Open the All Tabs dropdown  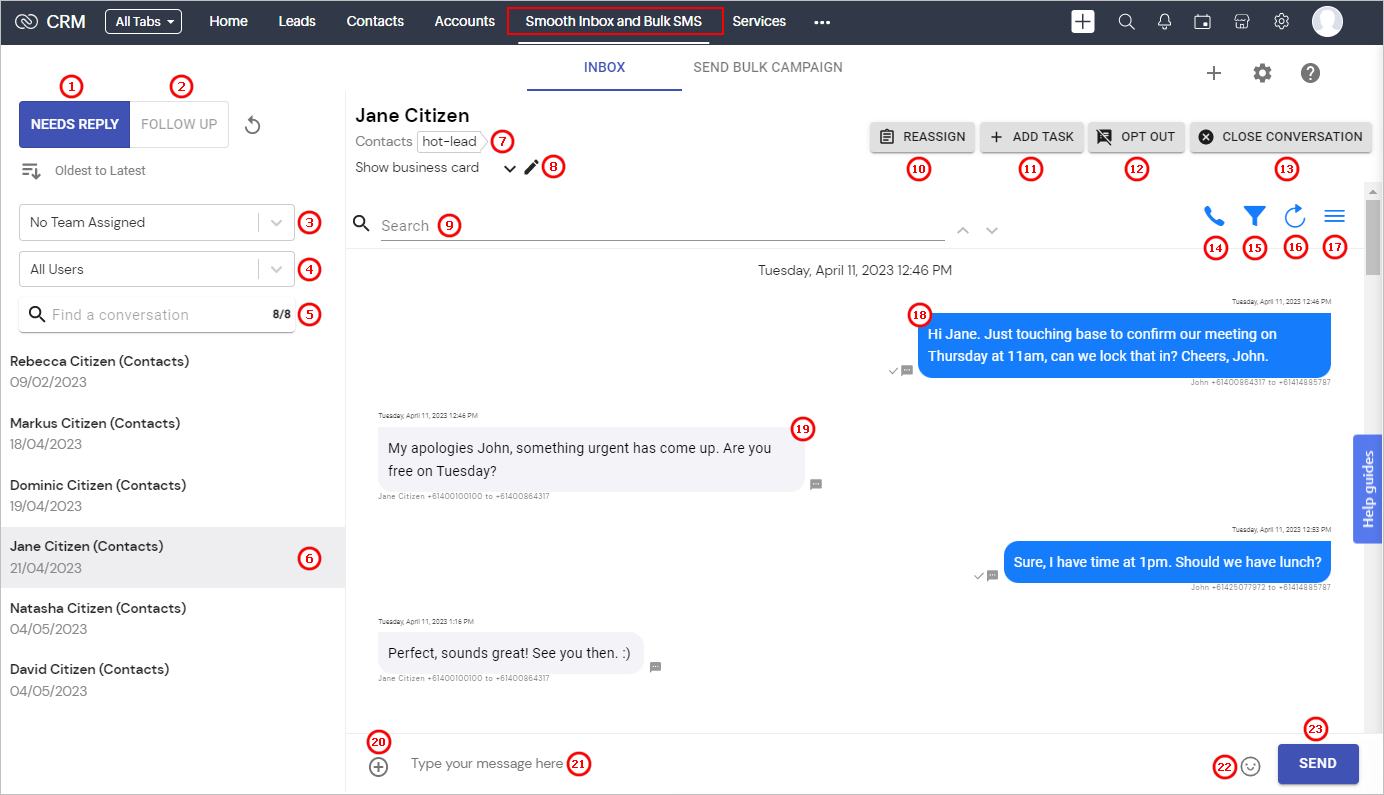tap(143, 21)
